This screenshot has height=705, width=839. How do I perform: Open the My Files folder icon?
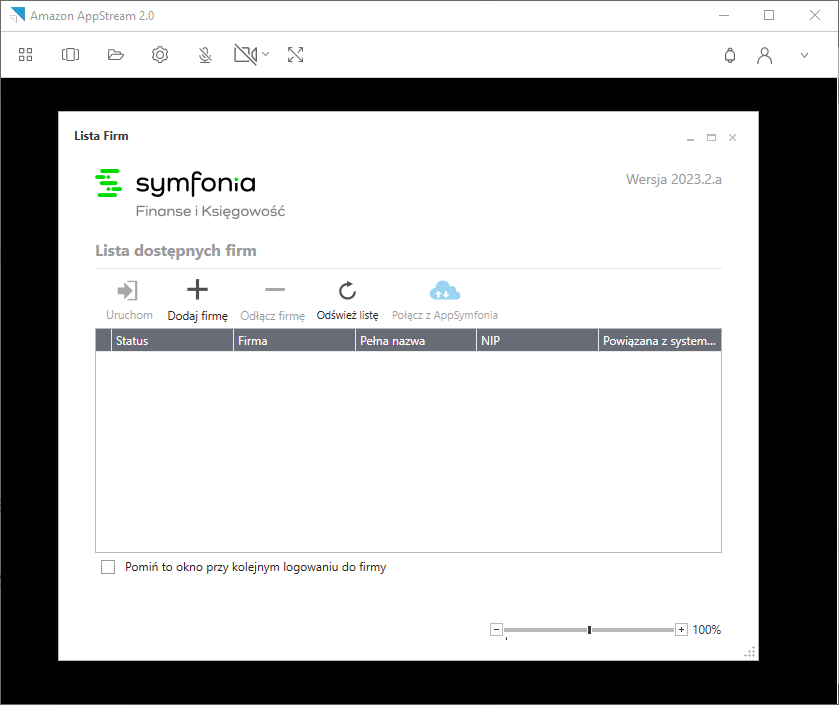coord(116,55)
